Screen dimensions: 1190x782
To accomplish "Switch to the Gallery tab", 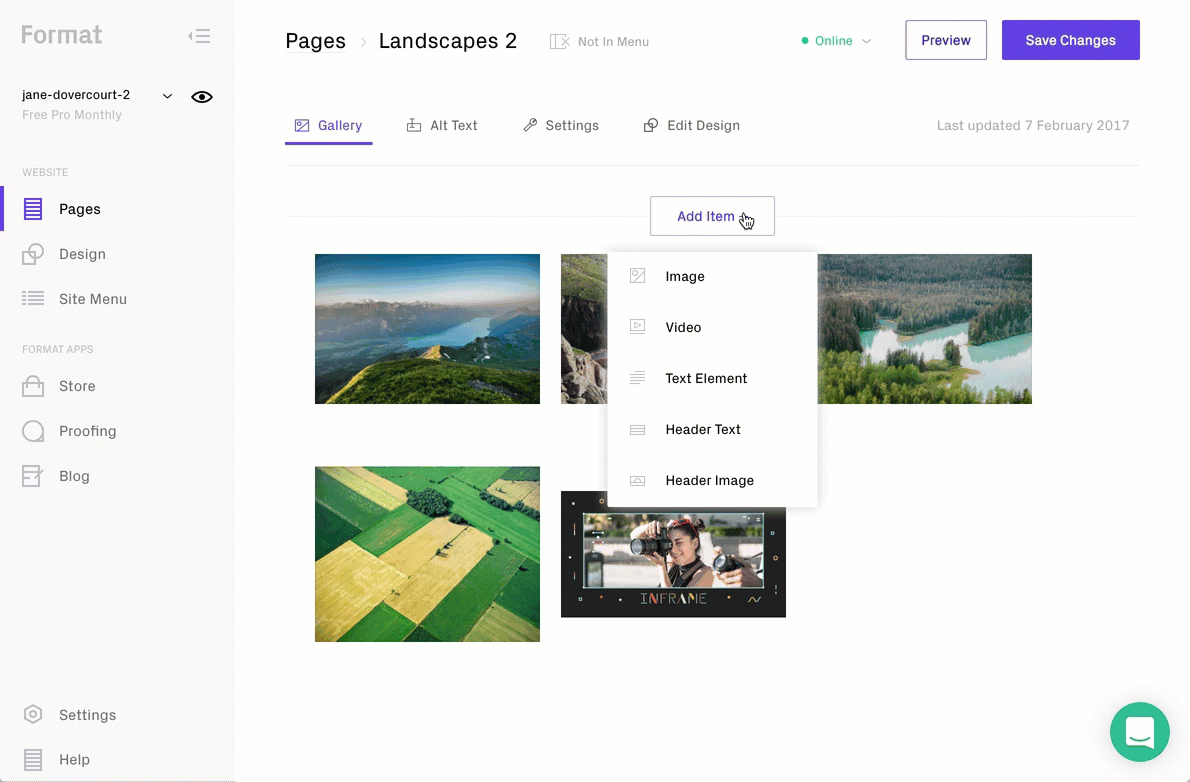I will [329, 126].
